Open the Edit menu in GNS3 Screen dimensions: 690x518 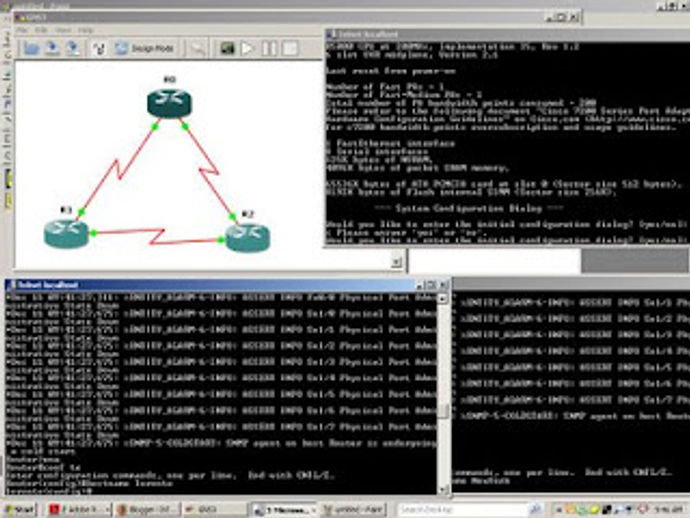click(x=41, y=30)
